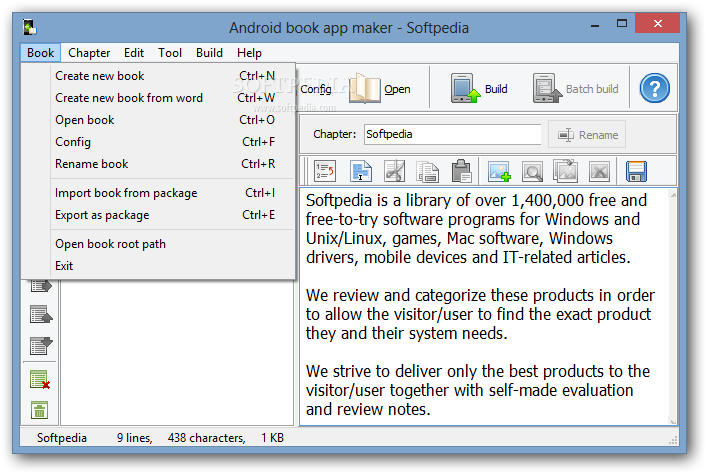Select Create new book menu entry
The image size is (707, 474).
158,76
